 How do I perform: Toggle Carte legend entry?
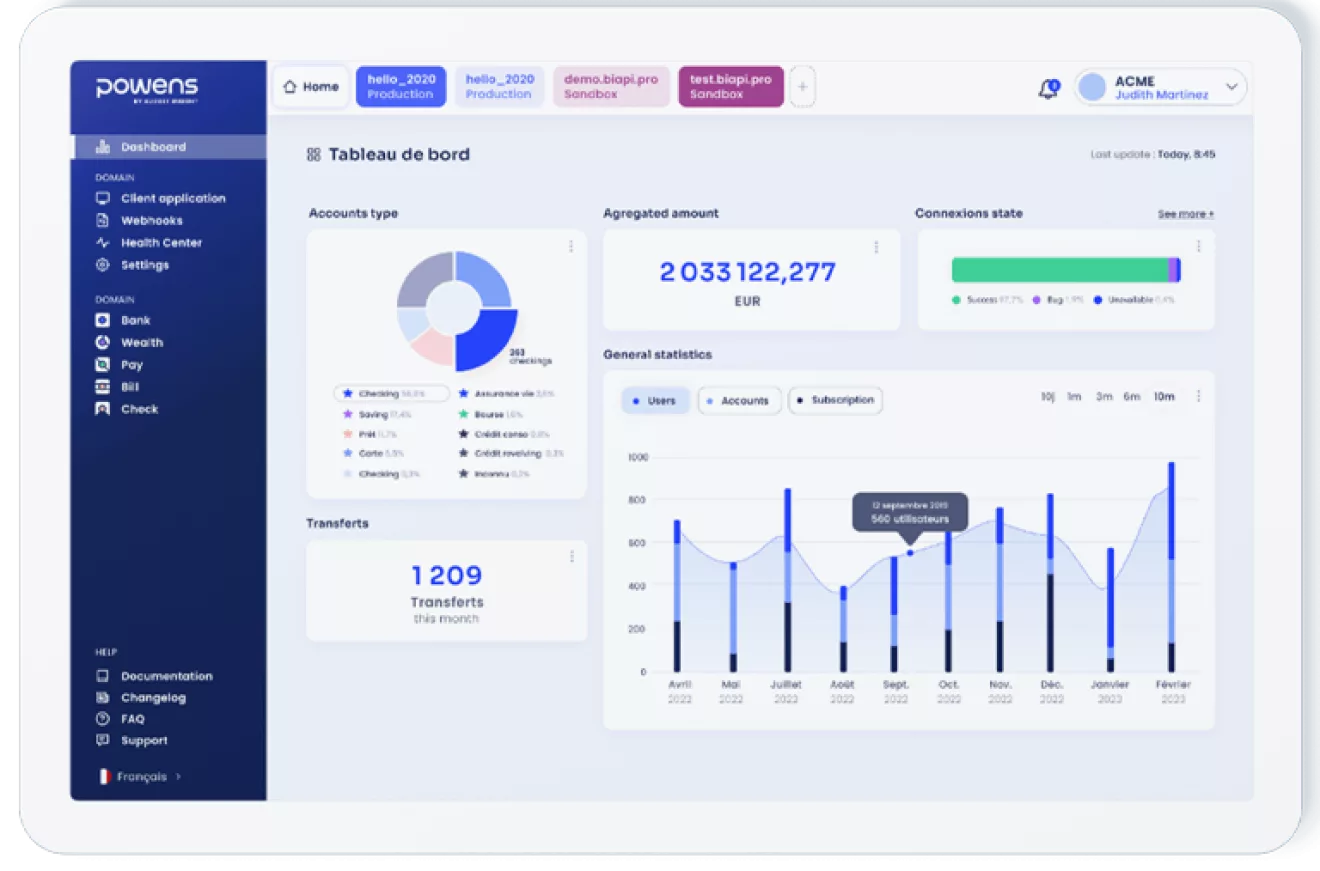[373, 454]
